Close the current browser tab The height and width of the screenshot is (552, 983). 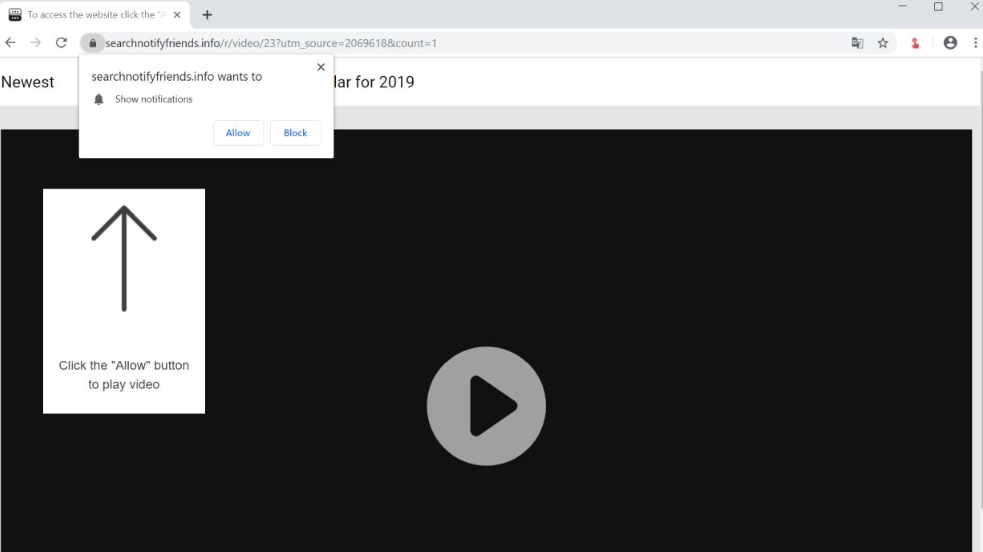177,15
